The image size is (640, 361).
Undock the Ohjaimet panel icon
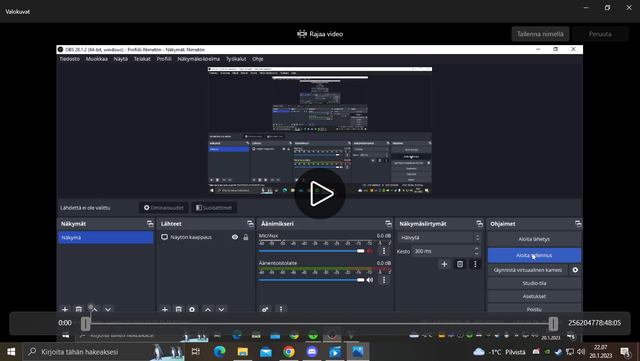point(578,224)
